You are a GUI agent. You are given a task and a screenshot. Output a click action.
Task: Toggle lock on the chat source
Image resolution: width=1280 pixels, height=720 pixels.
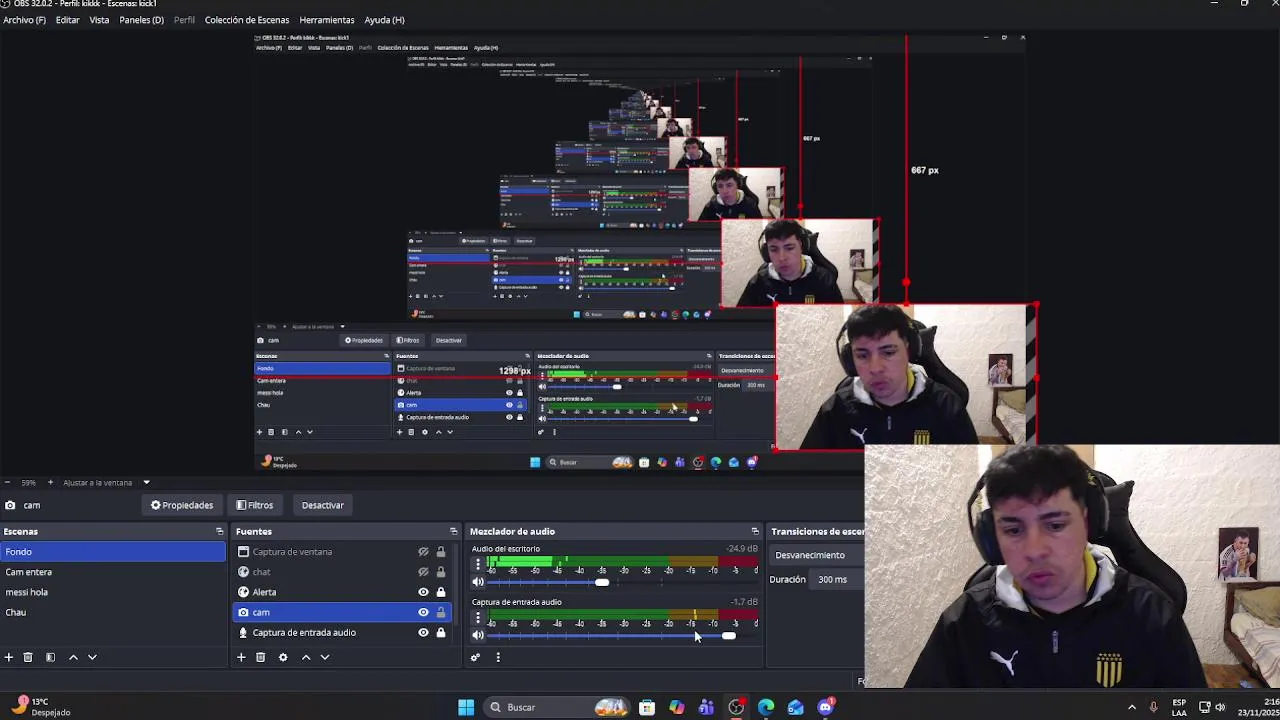(x=440, y=572)
